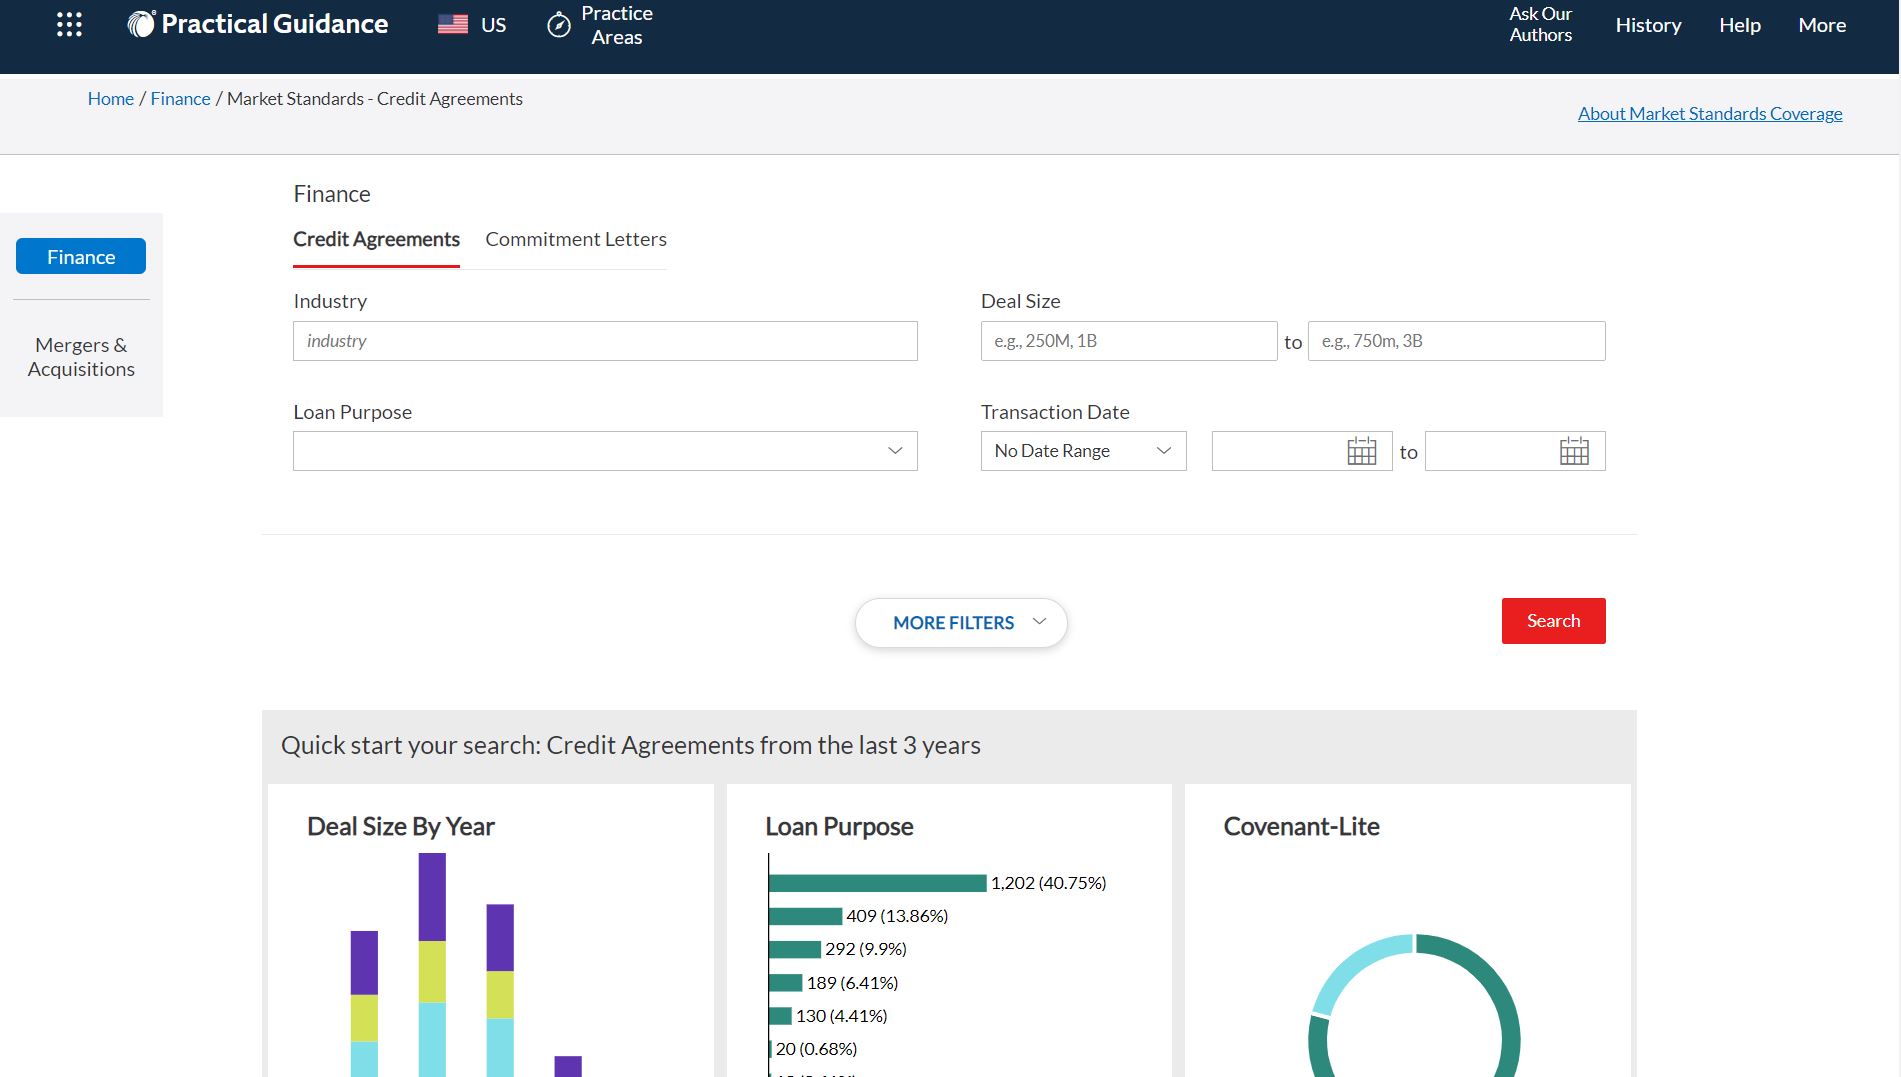Open About Market Standards Coverage link

(x=1709, y=114)
